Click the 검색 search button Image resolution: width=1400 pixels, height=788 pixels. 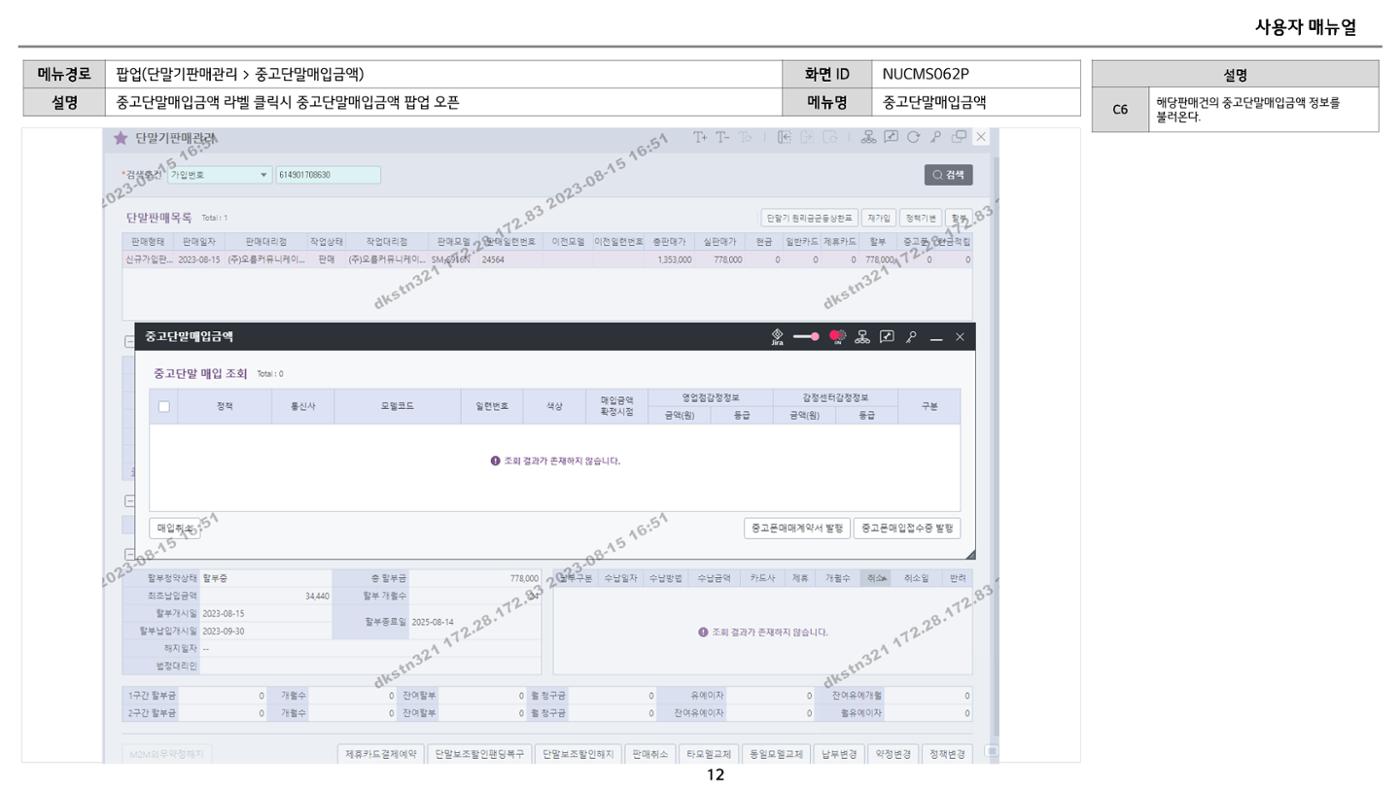(x=950, y=175)
